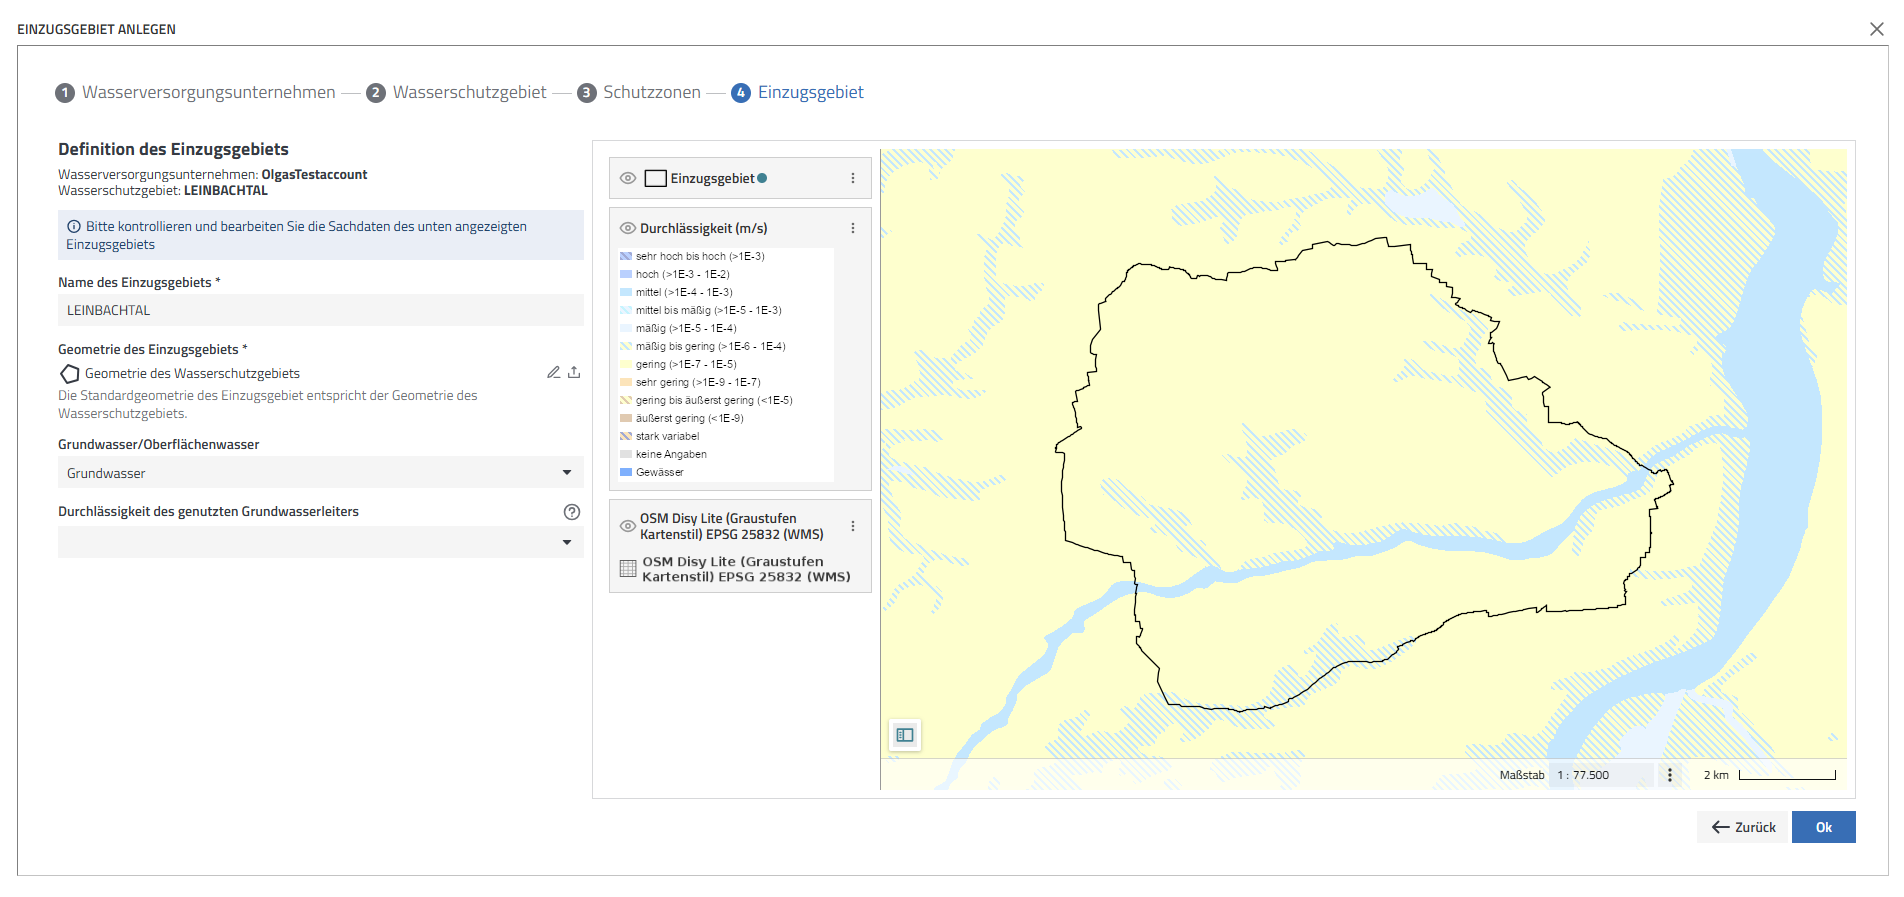Open the Einzugsgebiet layer options menu

(853, 178)
